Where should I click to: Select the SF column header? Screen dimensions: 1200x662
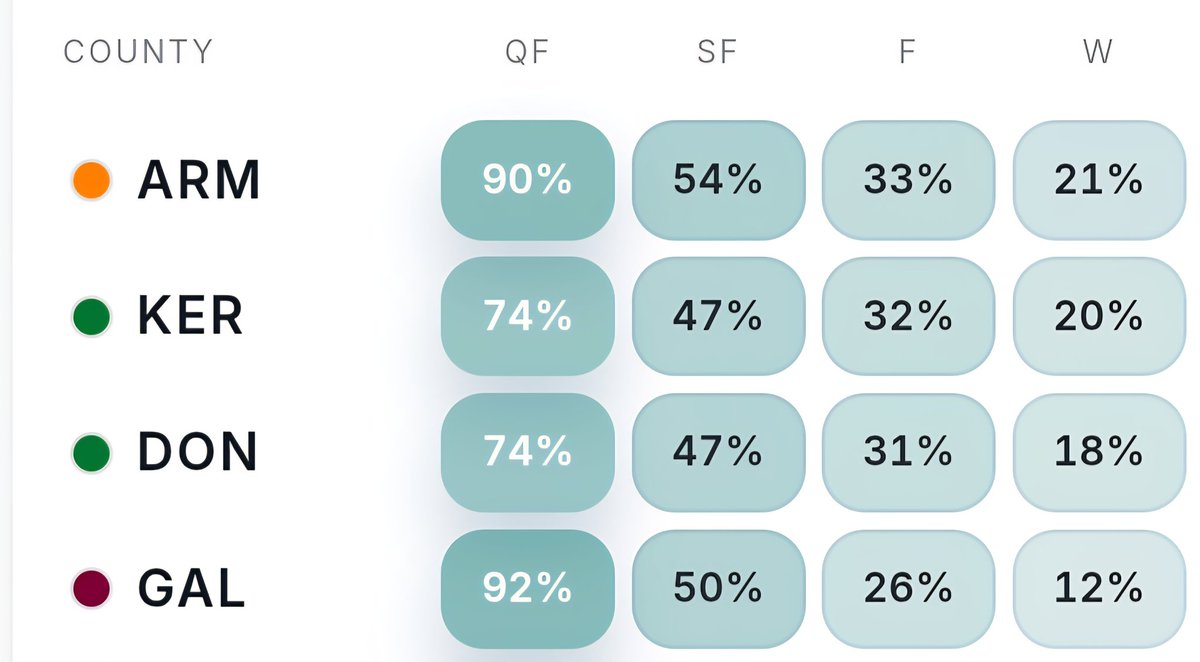pos(718,51)
